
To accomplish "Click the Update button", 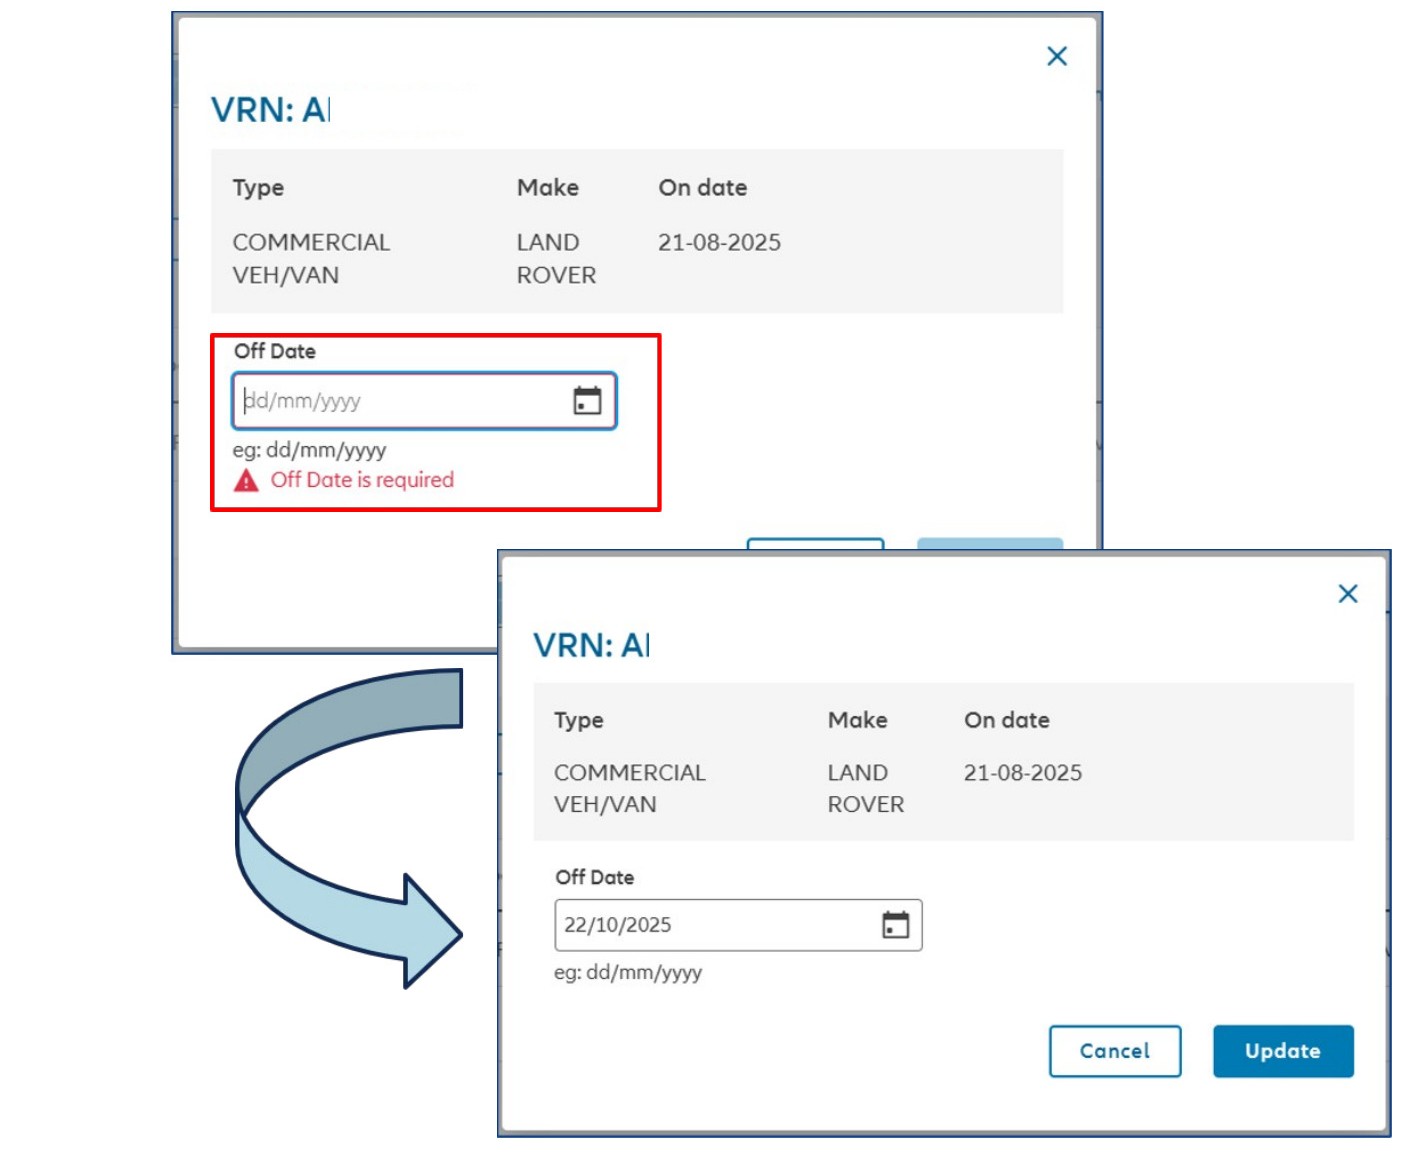I will click(x=1283, y=1051).
